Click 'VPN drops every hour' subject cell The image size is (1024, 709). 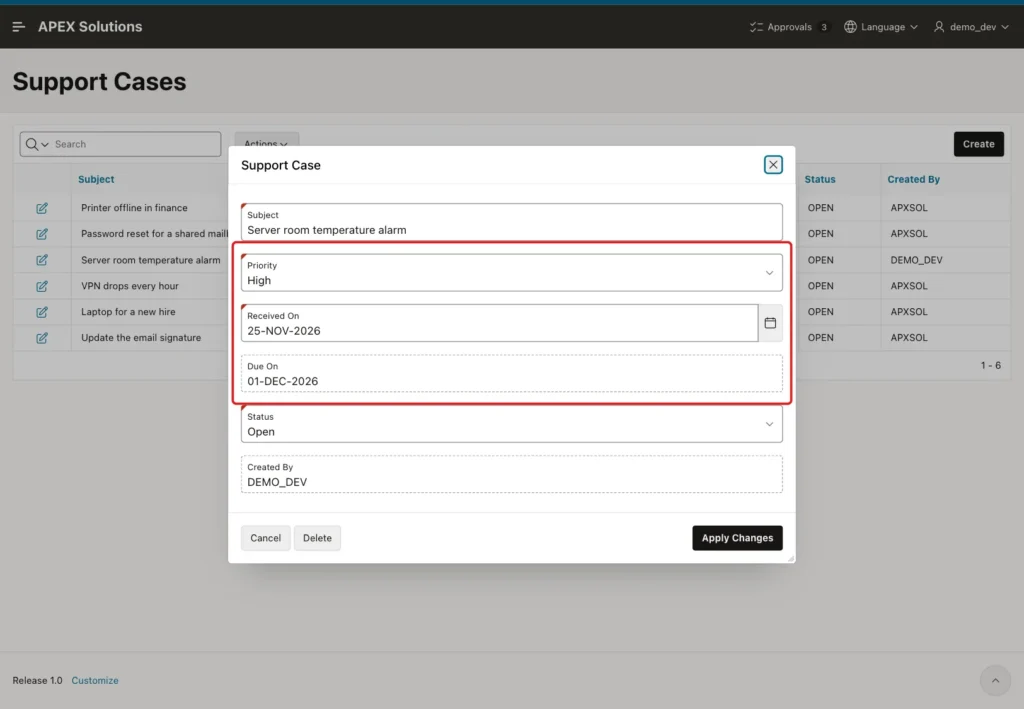129,286
